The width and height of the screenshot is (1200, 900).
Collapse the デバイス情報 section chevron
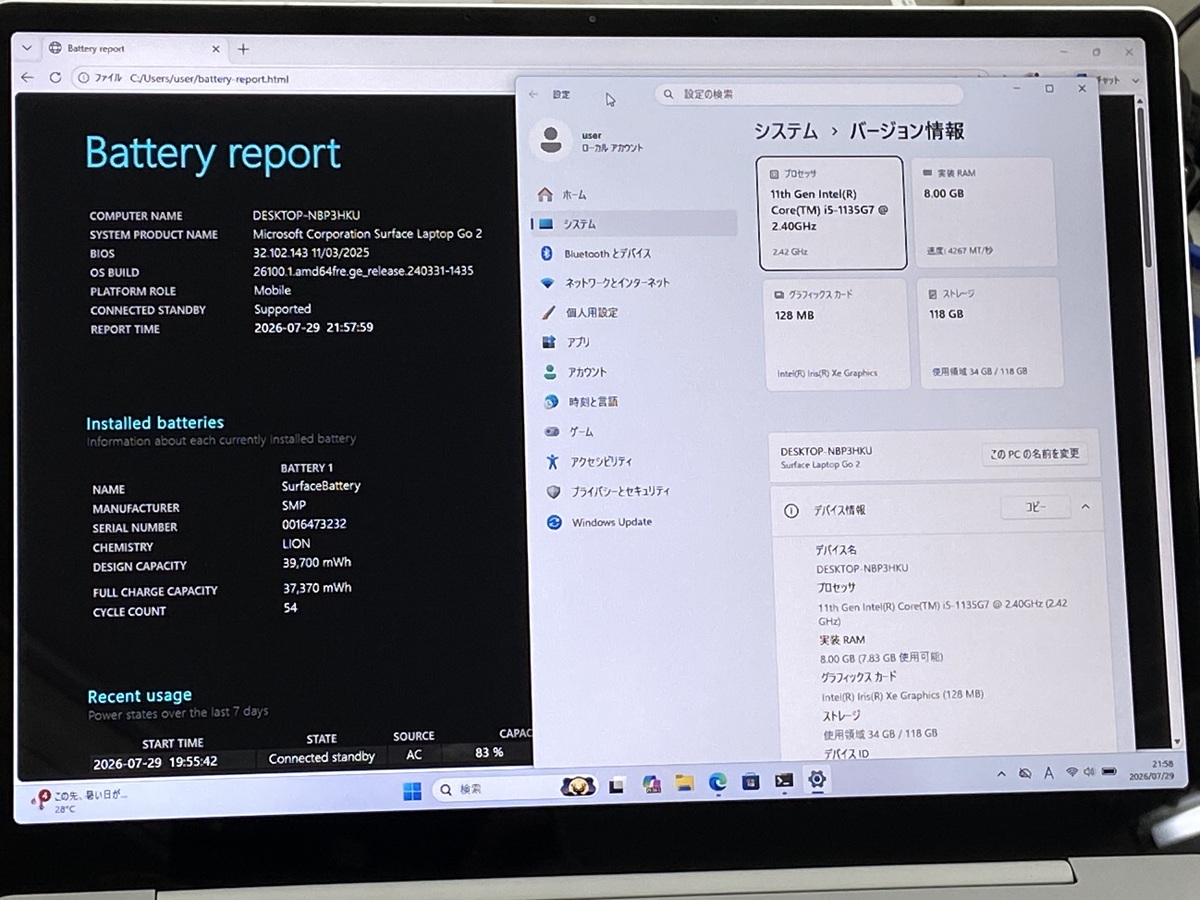pos(1085,508)
